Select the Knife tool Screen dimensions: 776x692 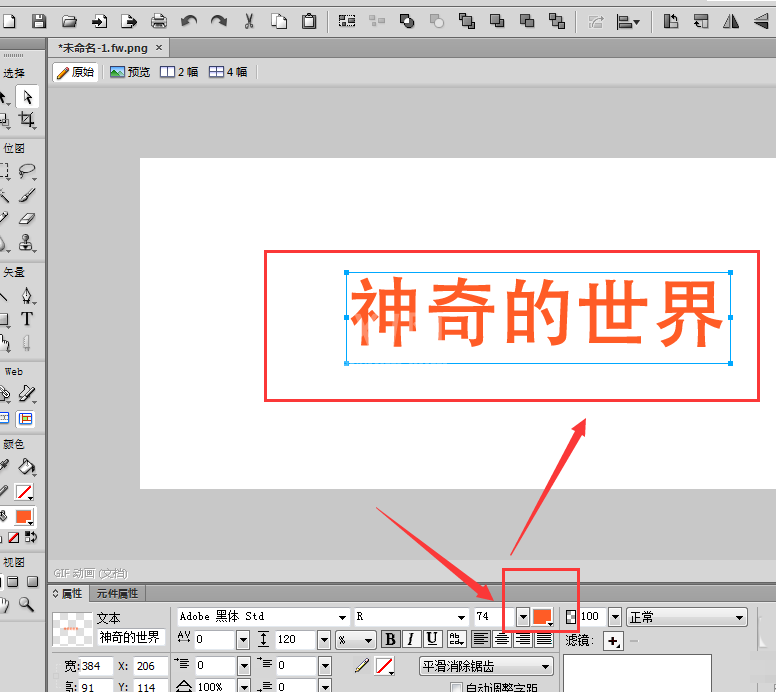(x=27, y=343)
